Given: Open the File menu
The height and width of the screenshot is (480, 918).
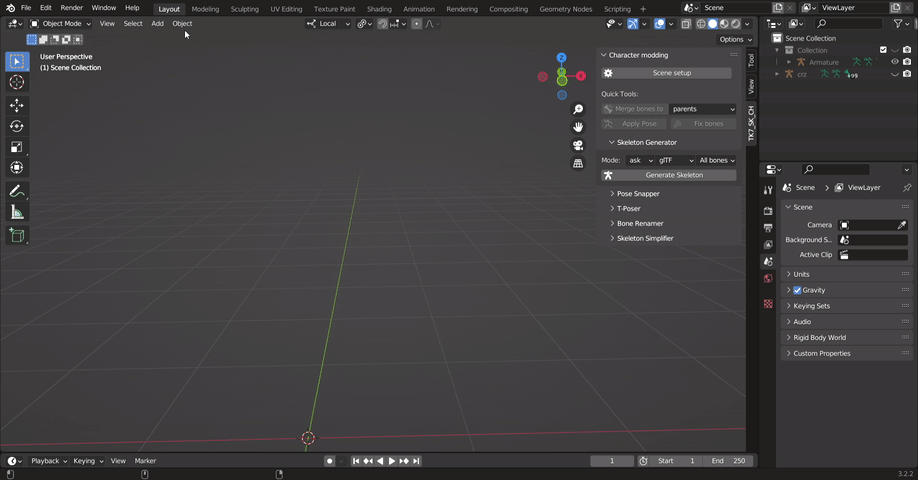Looking at the screenshot, I should (26, 8).
